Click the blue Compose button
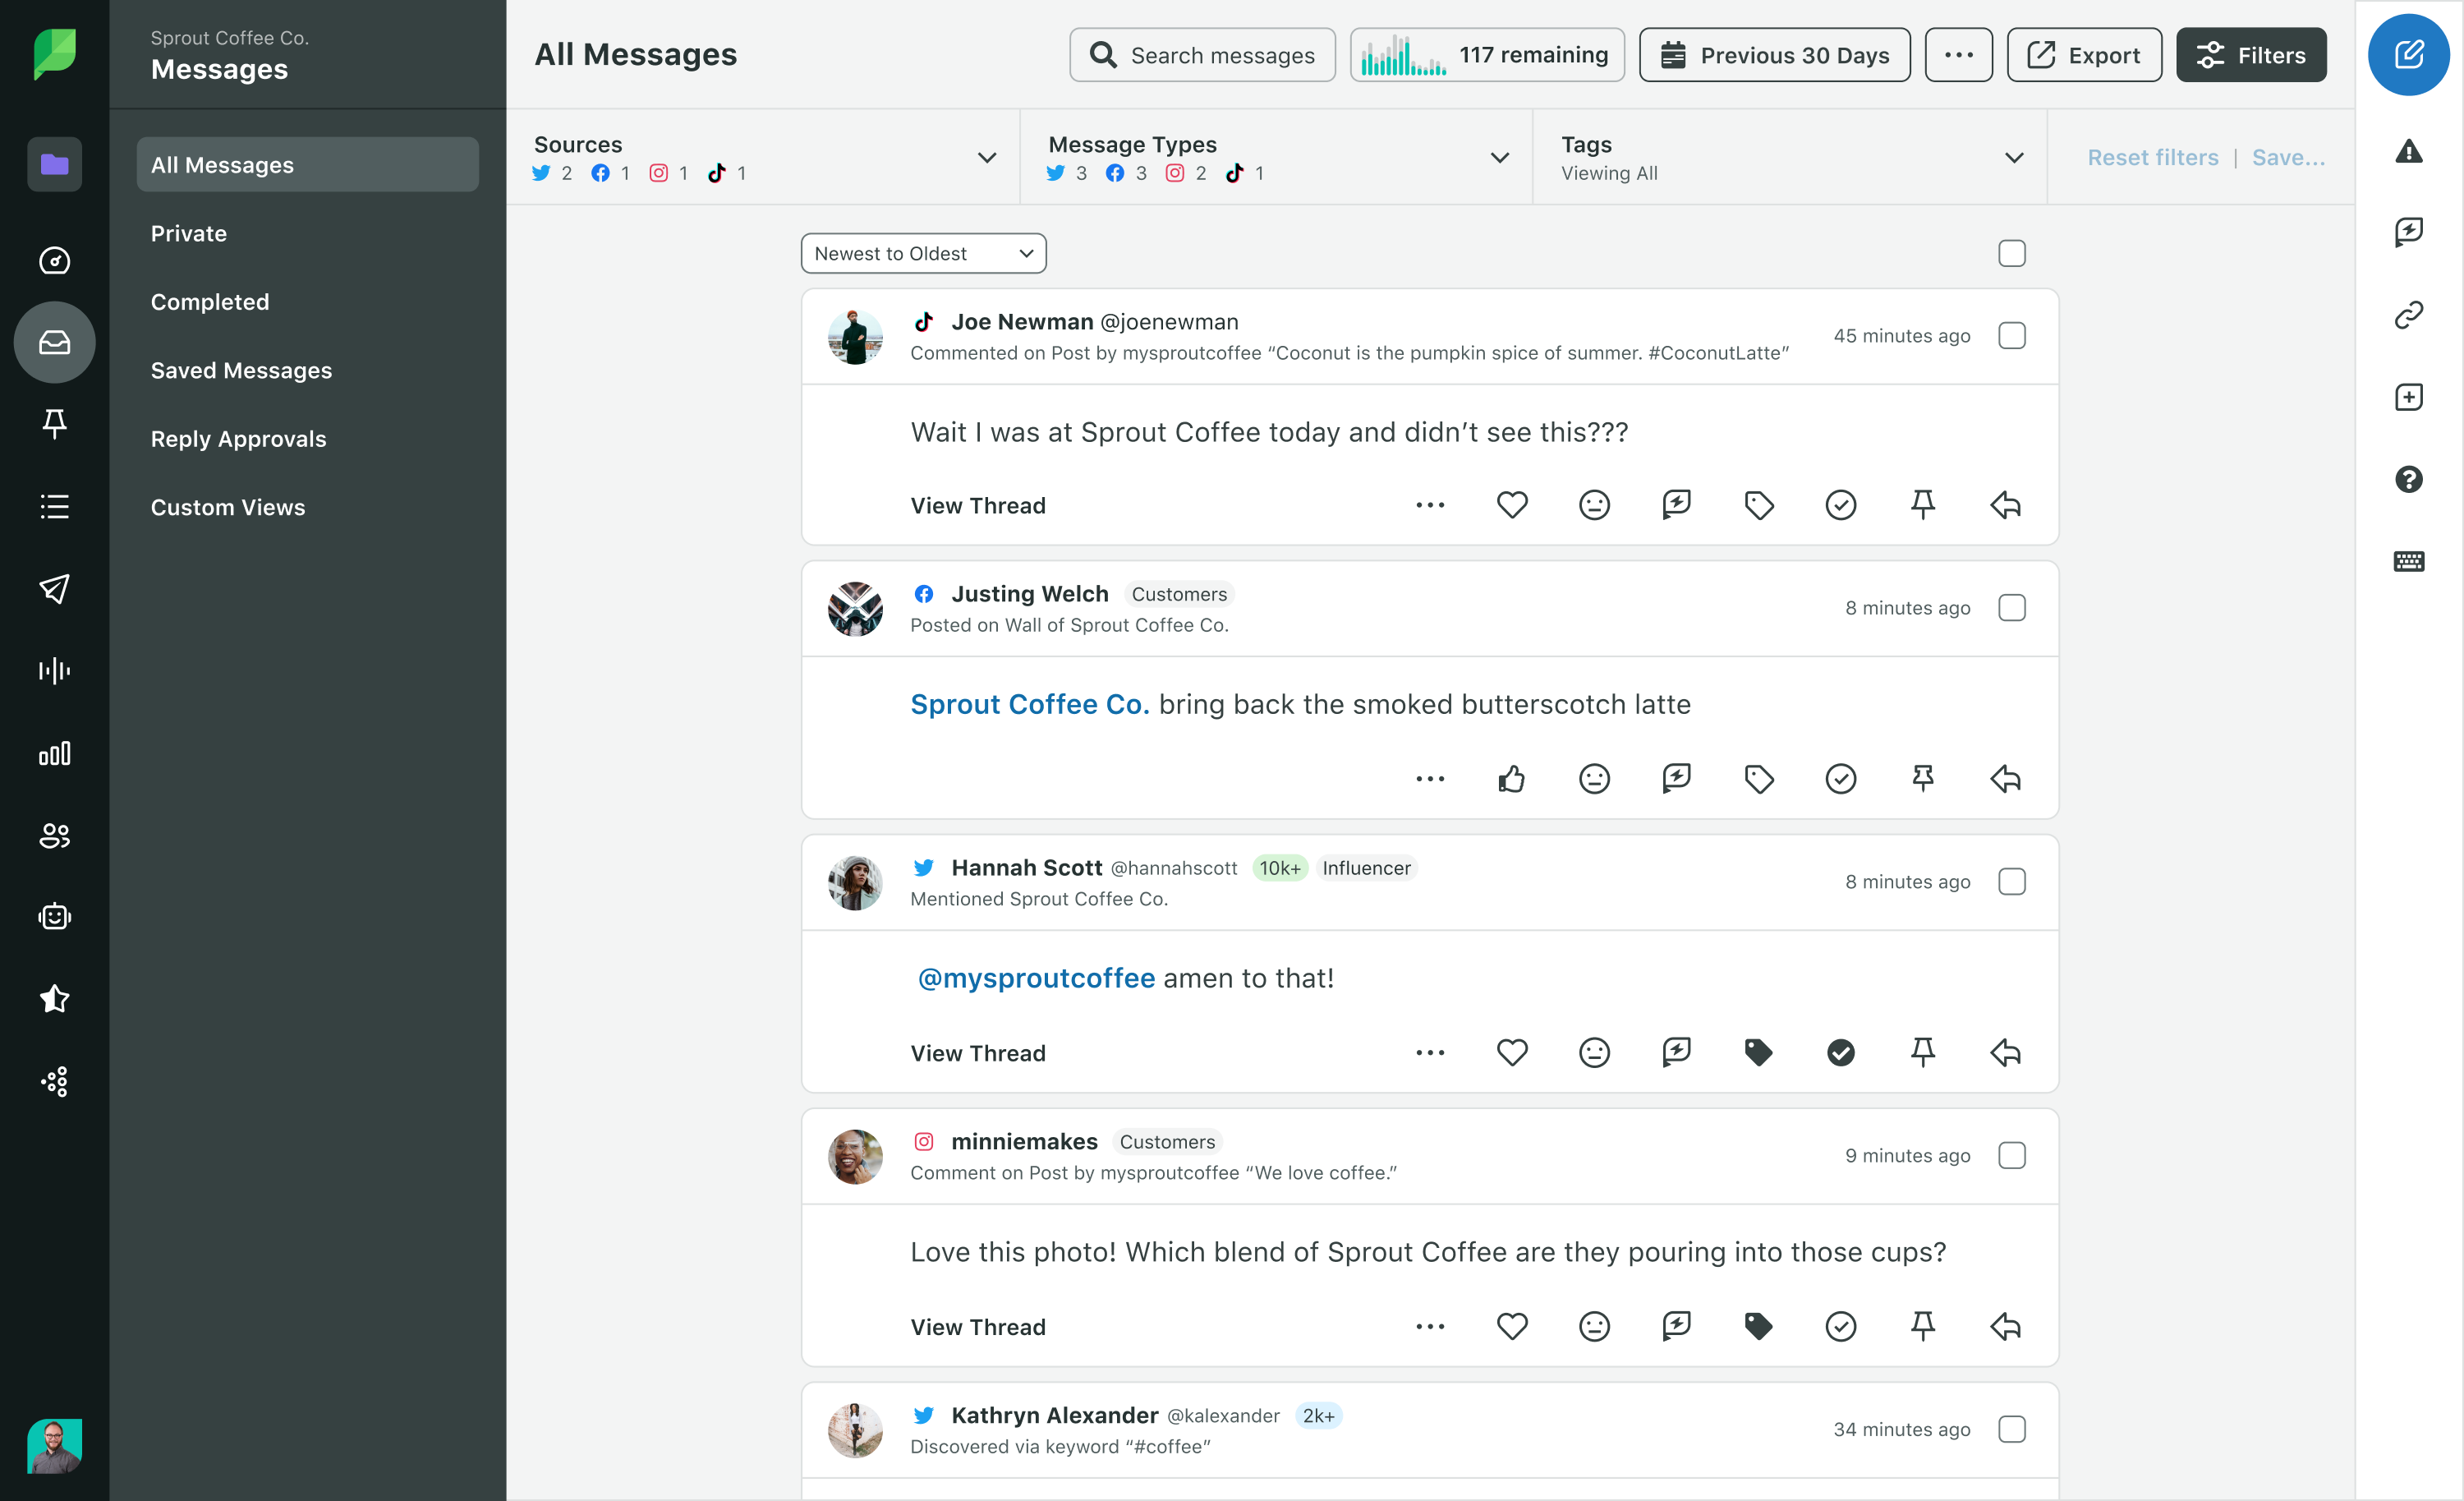Screen dimensions: 2464x1501 (x=2407, y=55)
